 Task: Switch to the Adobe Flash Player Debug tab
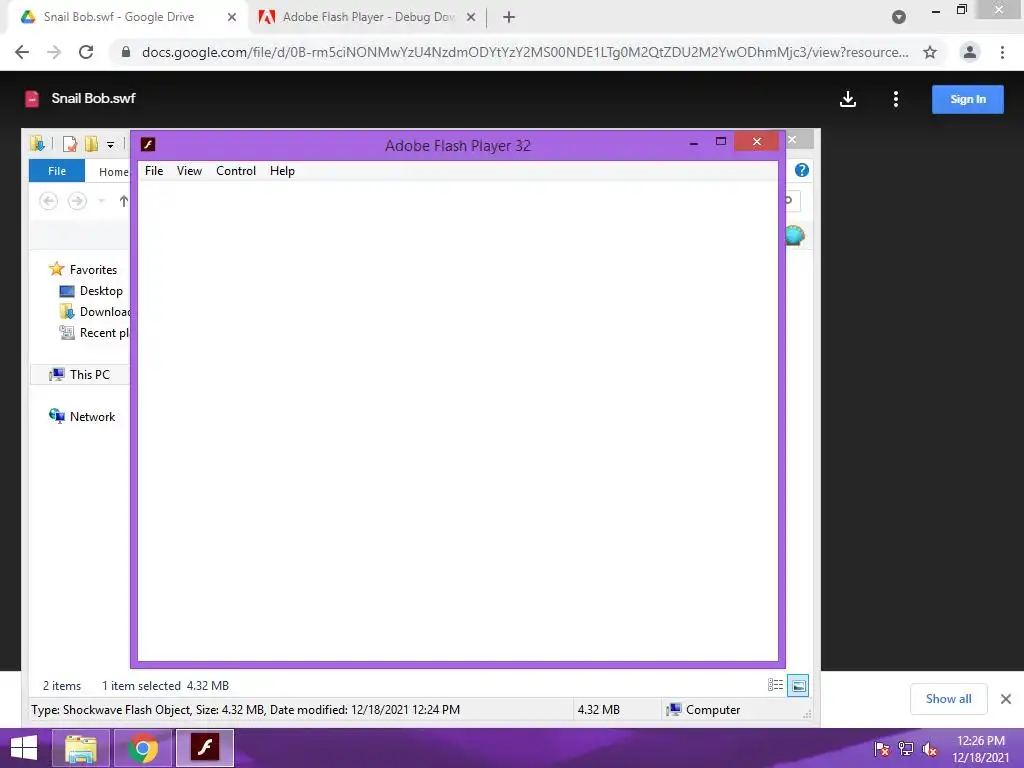pos(366,17)
